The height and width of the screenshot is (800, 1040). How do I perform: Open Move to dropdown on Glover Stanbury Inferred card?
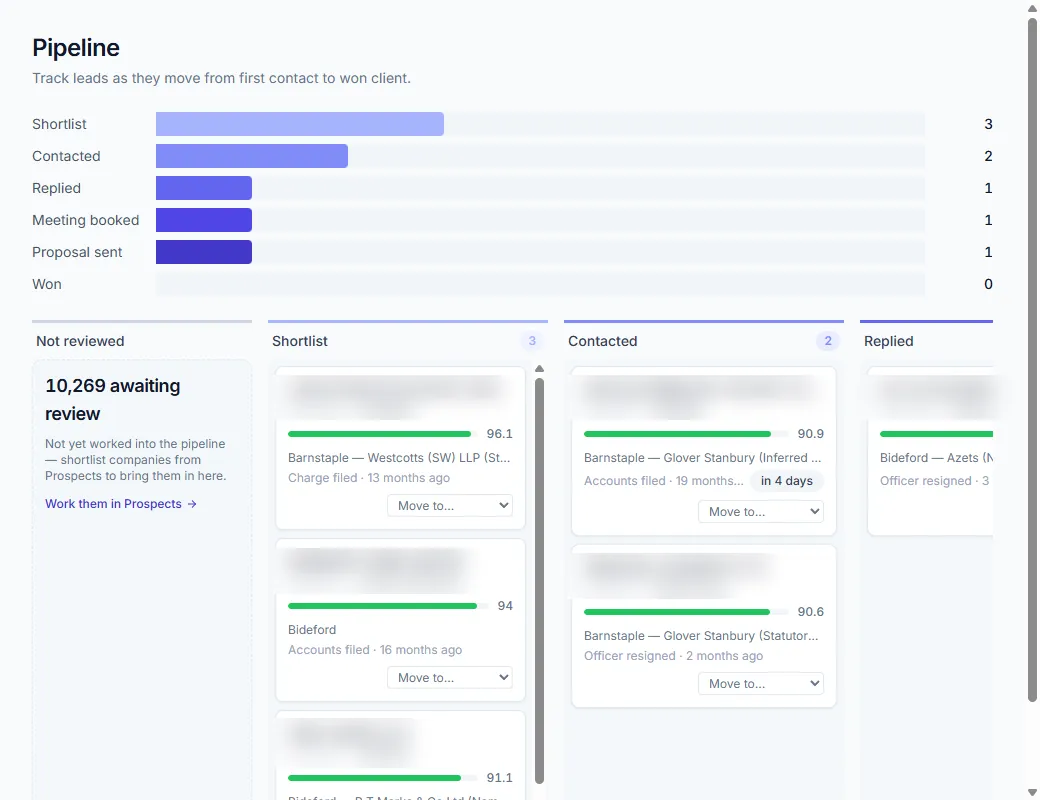(761, 511)
